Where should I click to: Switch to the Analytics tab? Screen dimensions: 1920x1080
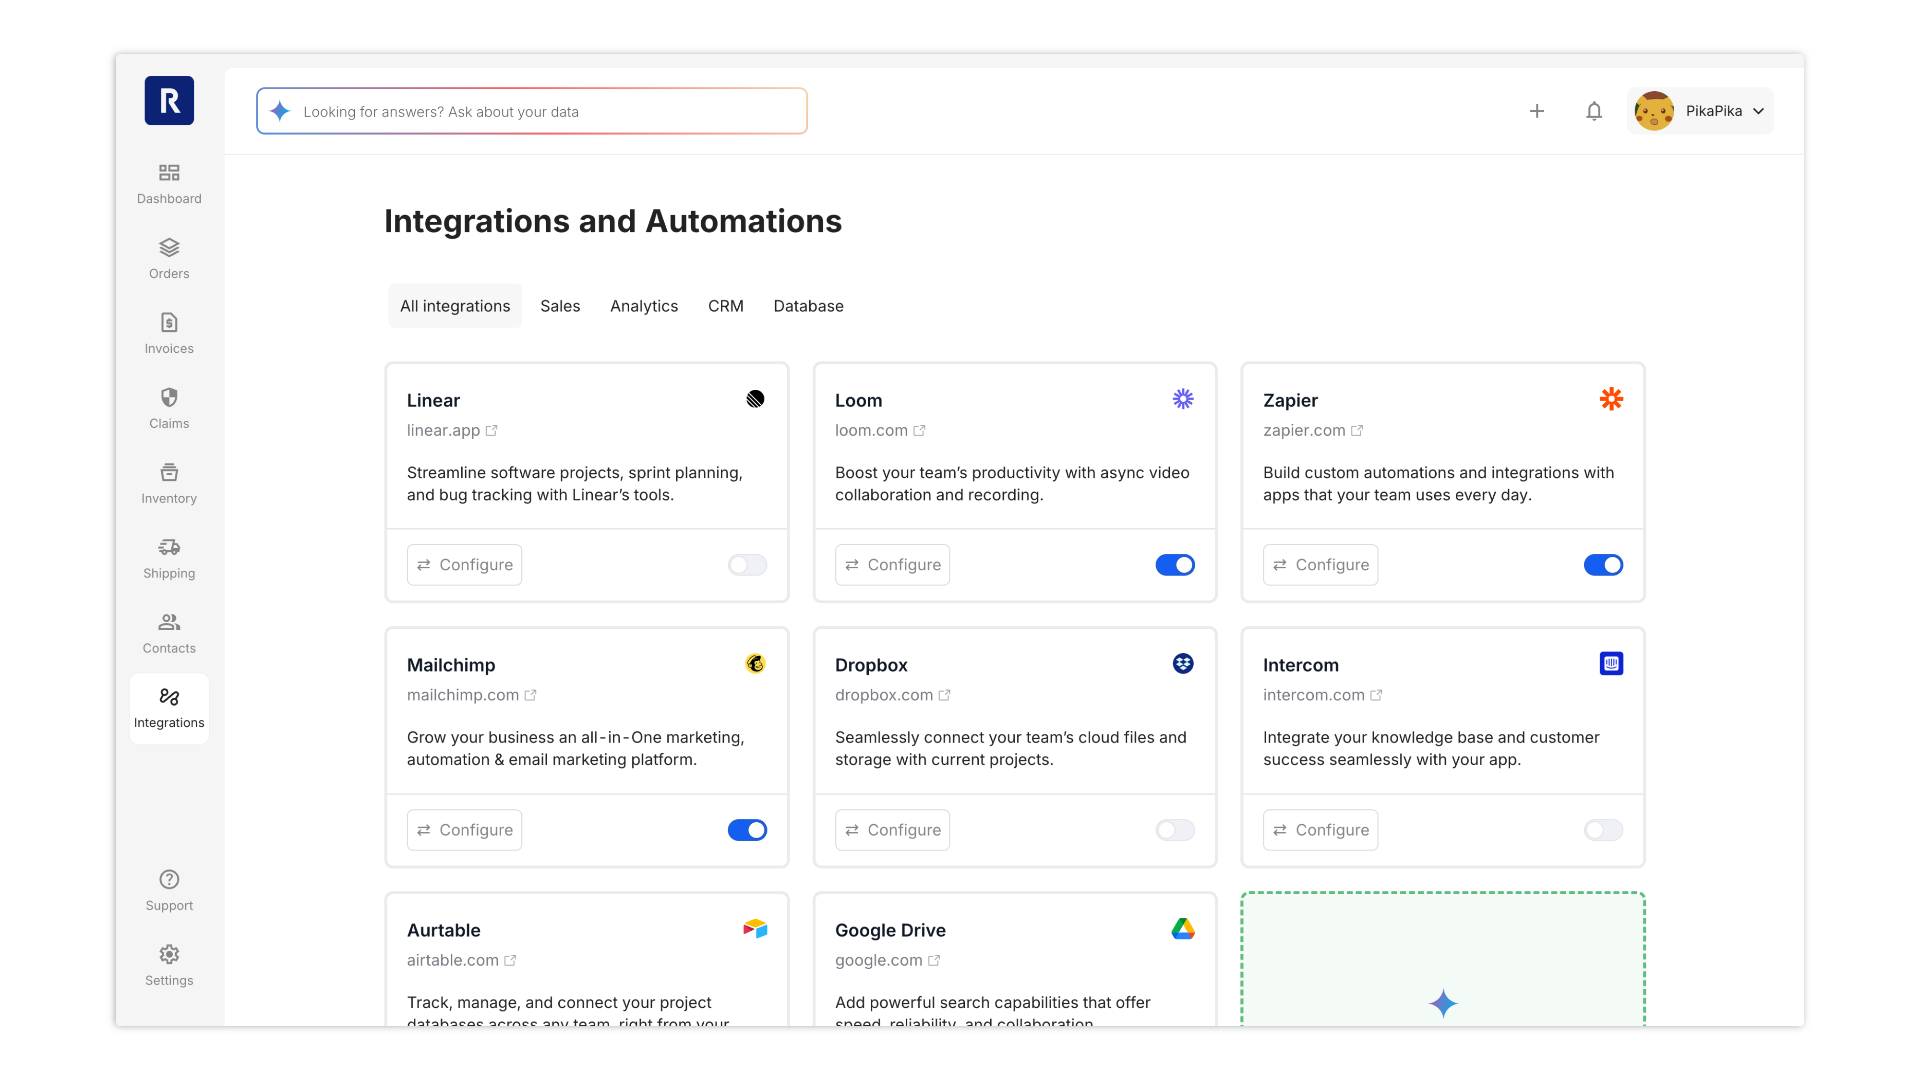644,306
